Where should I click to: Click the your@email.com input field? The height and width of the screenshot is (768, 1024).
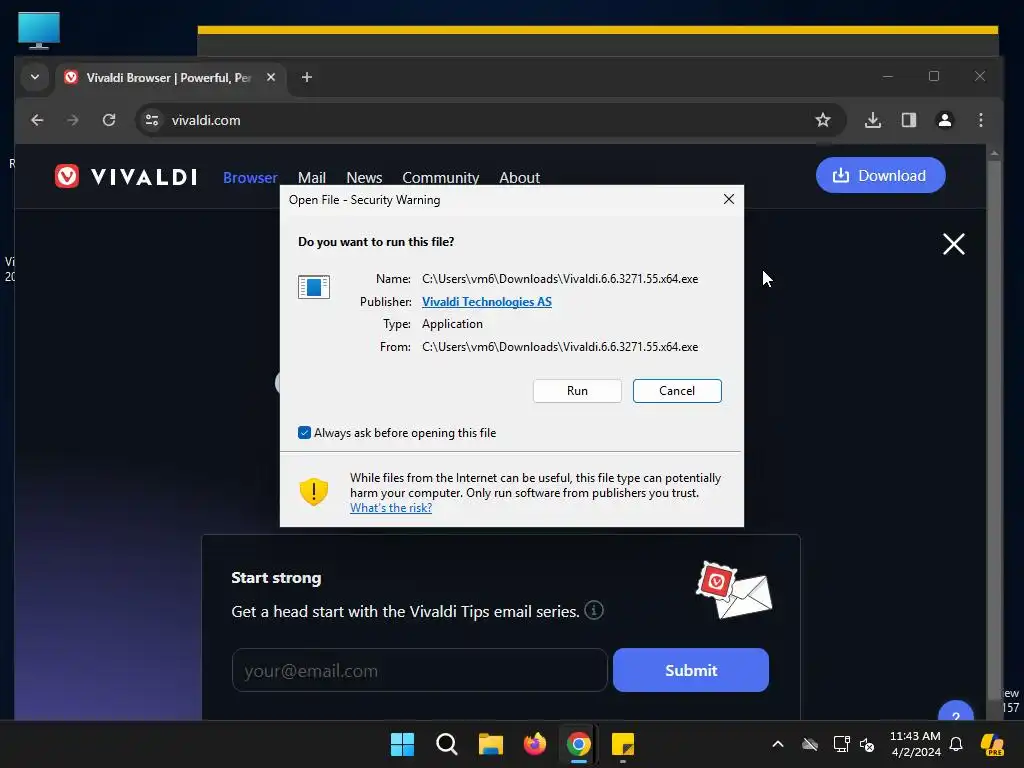coord(419,670)
